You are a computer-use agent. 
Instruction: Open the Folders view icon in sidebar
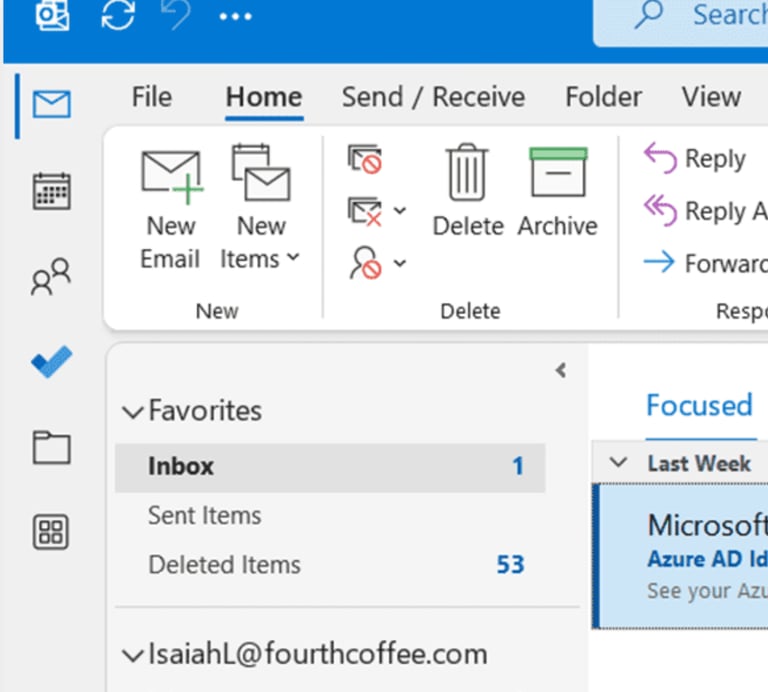point(51,447)
